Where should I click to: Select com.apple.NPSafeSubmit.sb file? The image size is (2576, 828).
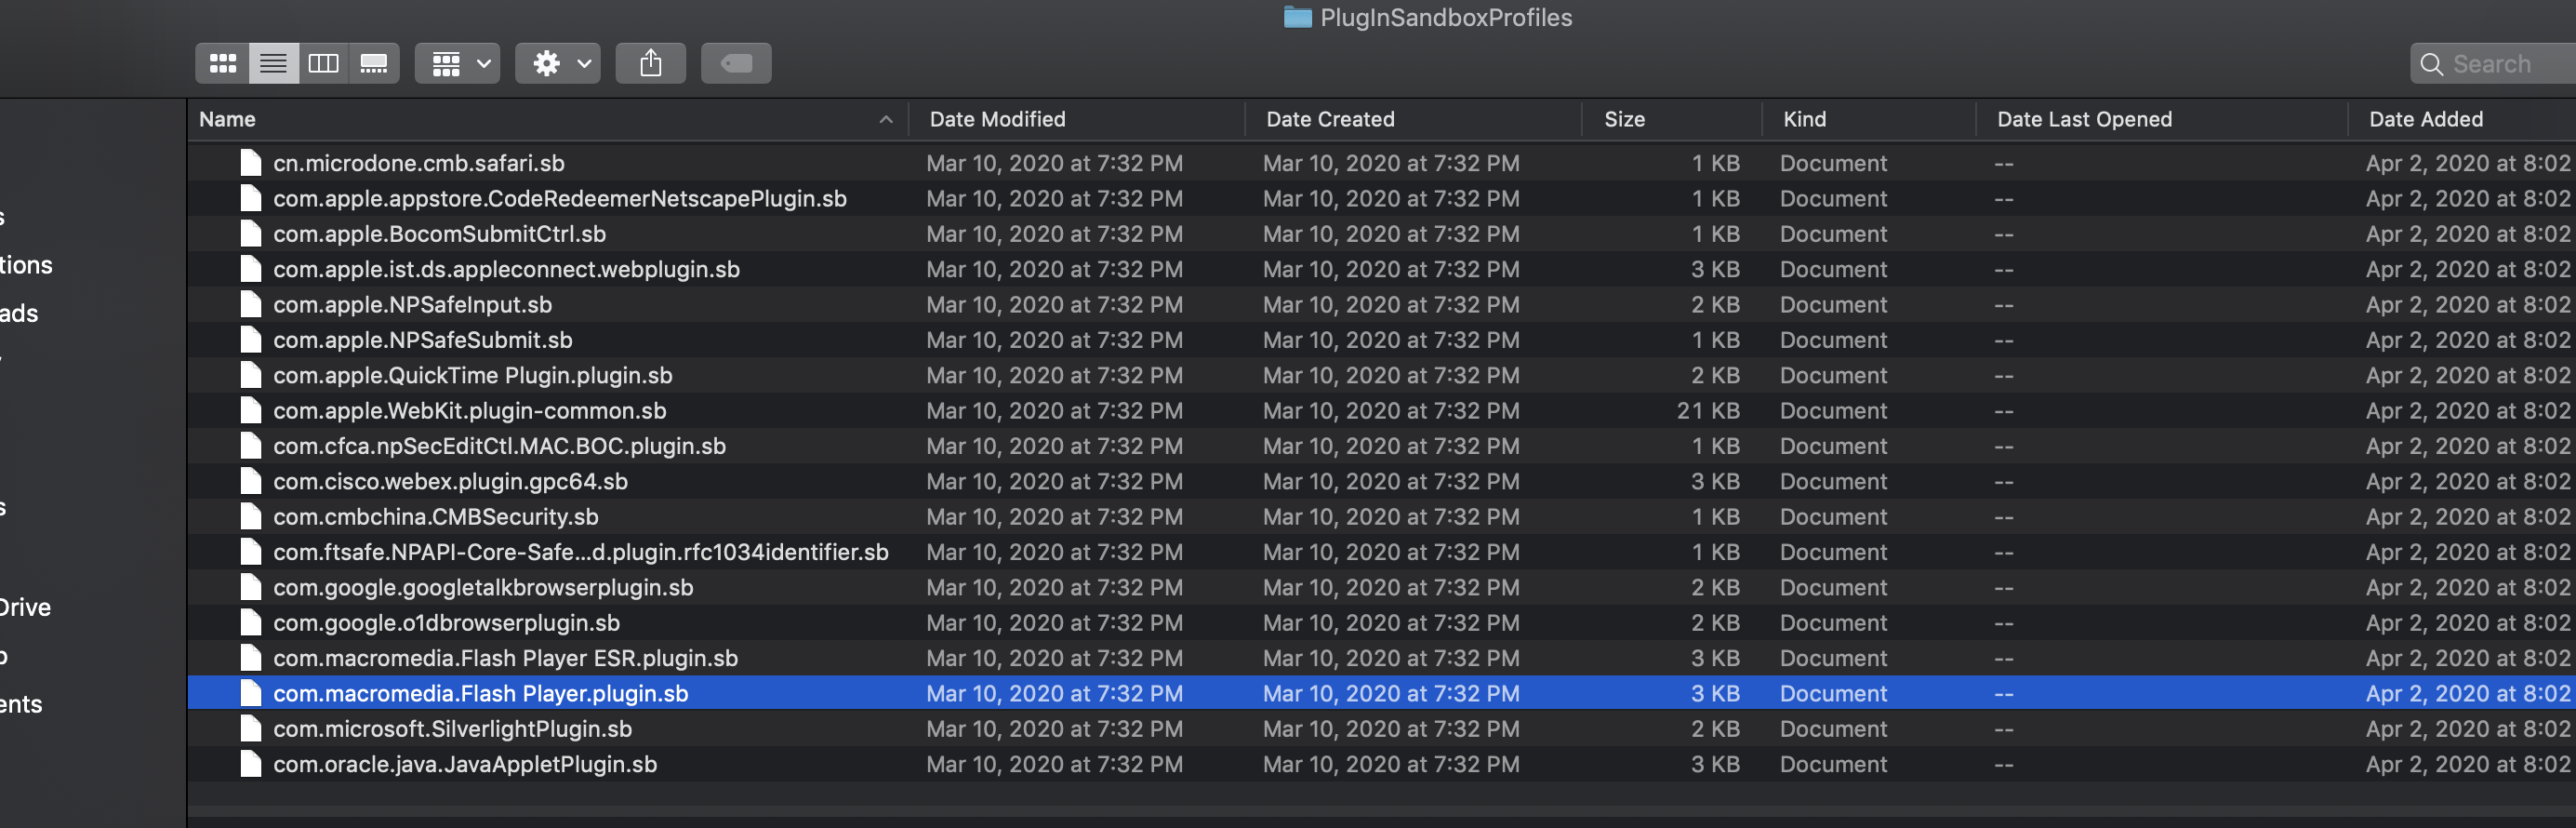1380,340
